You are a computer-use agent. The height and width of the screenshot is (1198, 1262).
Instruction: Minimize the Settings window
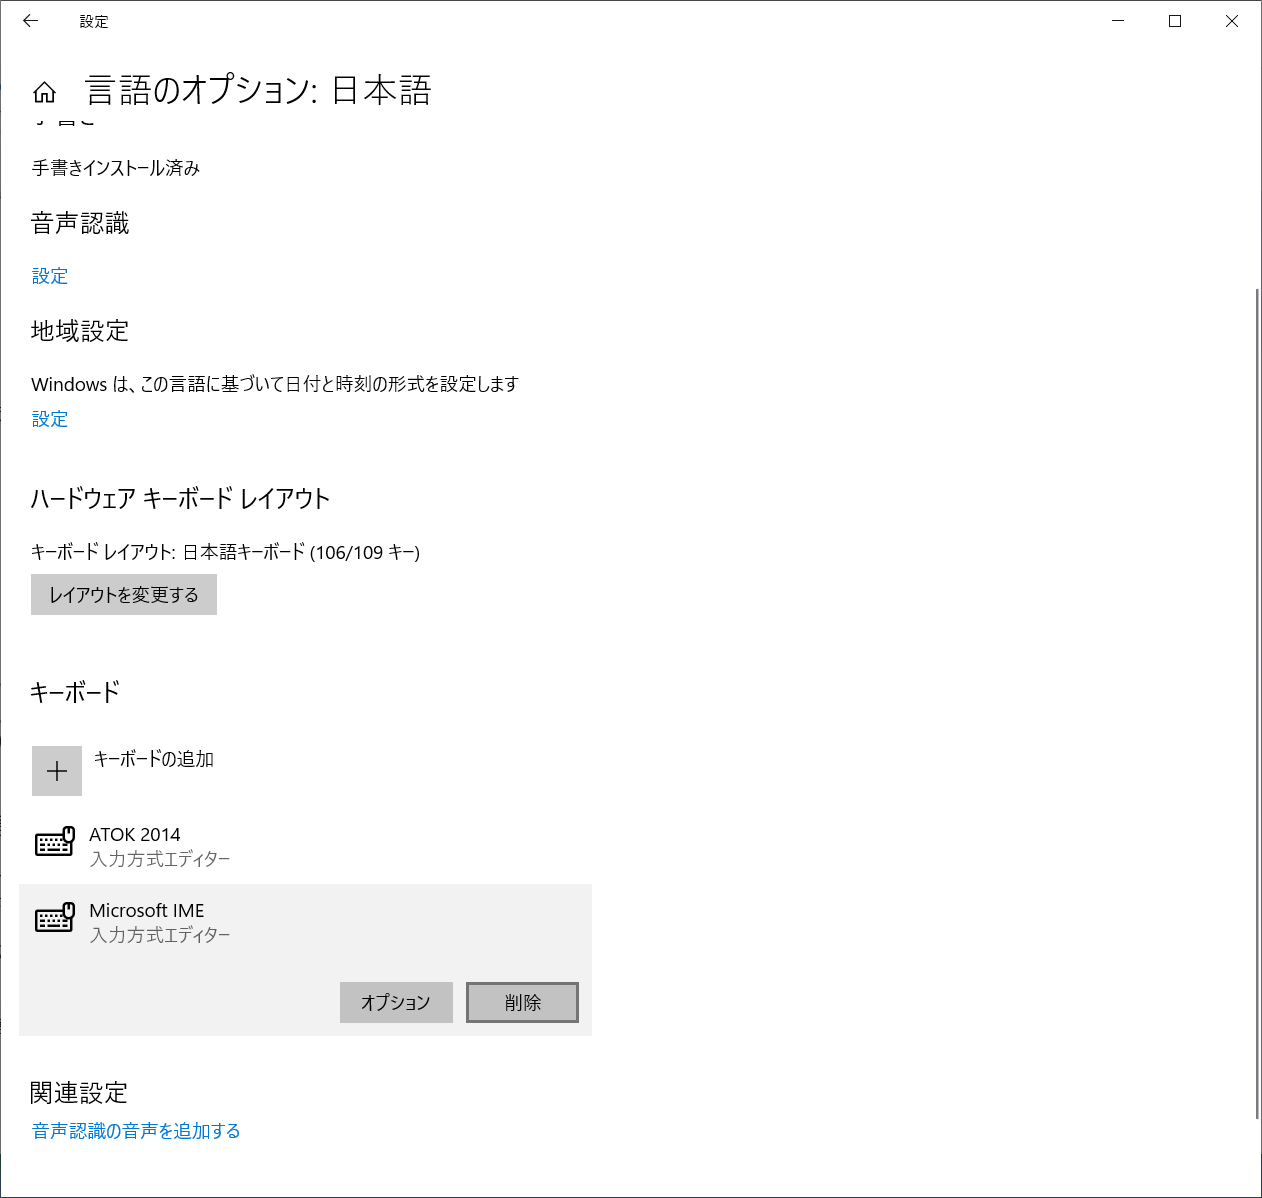click(1118, 21)
